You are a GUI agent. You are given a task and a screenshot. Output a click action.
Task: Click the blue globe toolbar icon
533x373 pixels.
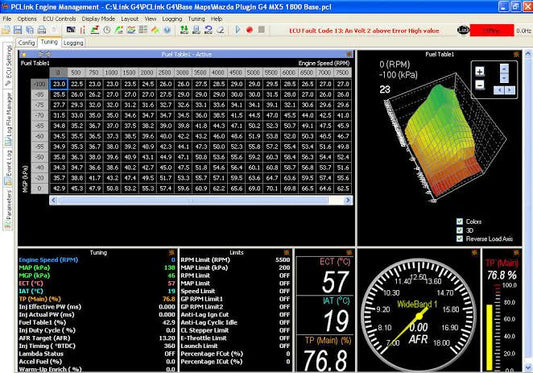tap(167, 30)
